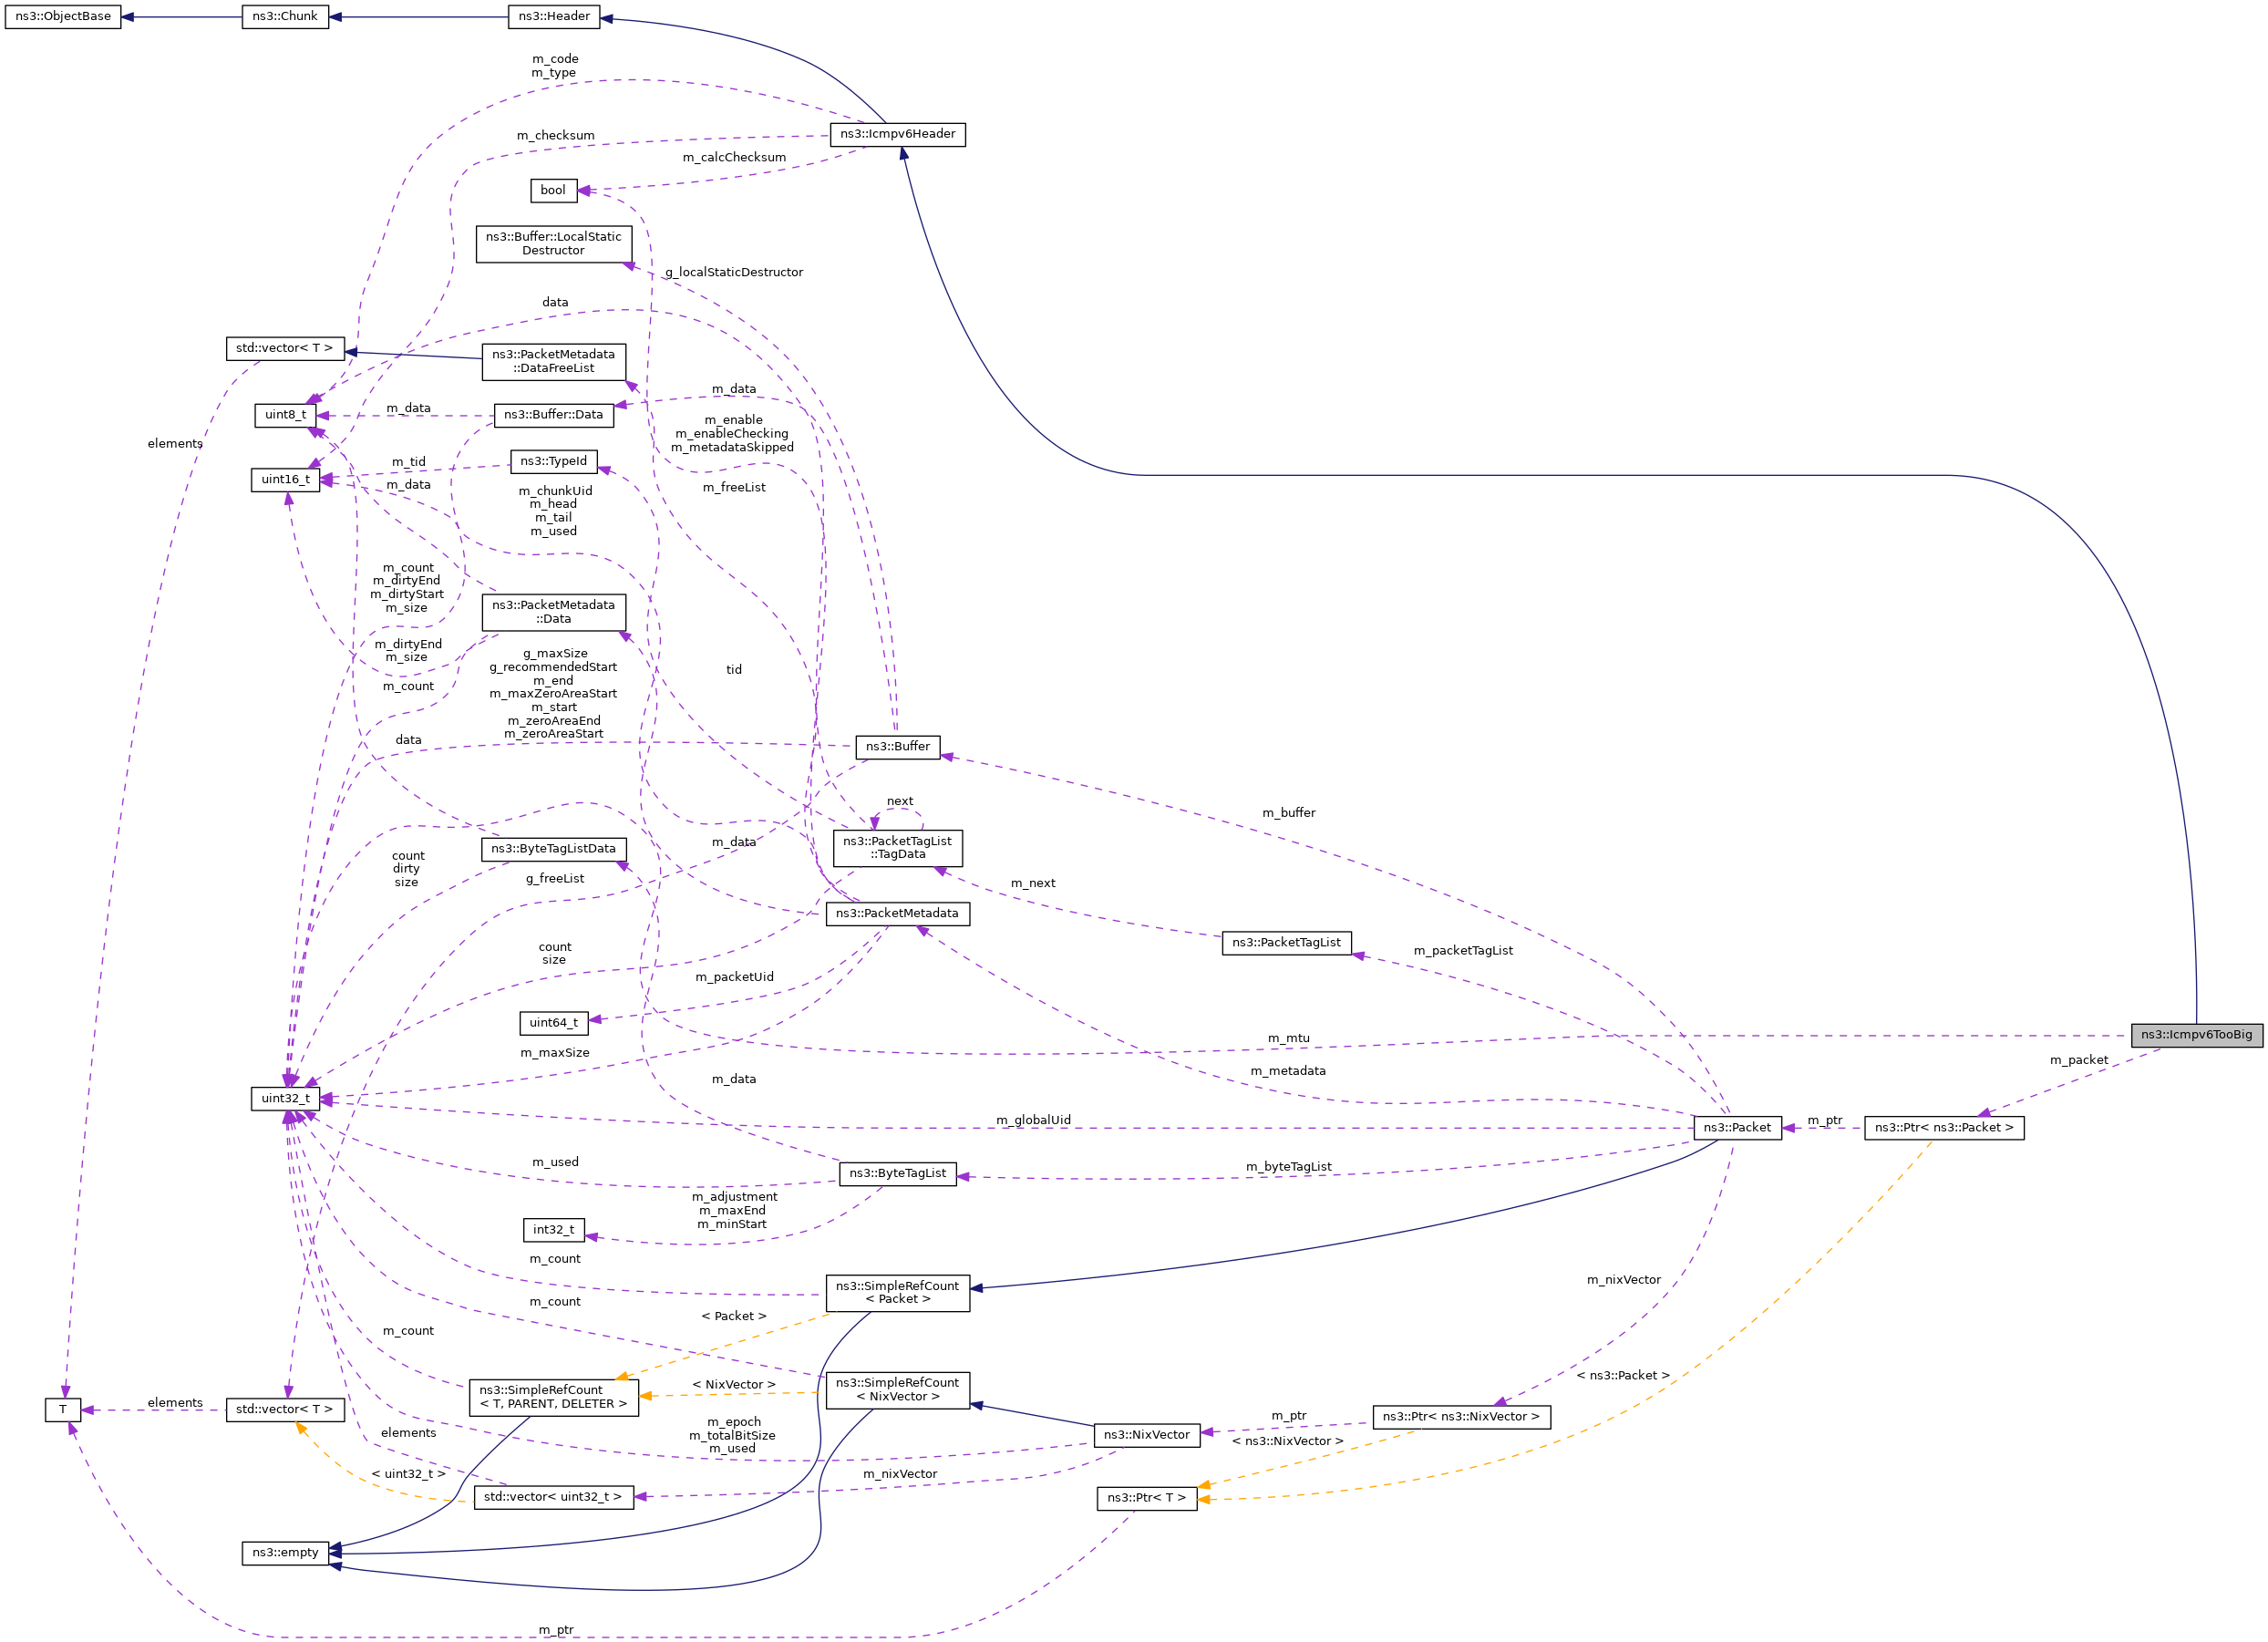Click the m_byteTagList edge label

pos(1288,1167)
